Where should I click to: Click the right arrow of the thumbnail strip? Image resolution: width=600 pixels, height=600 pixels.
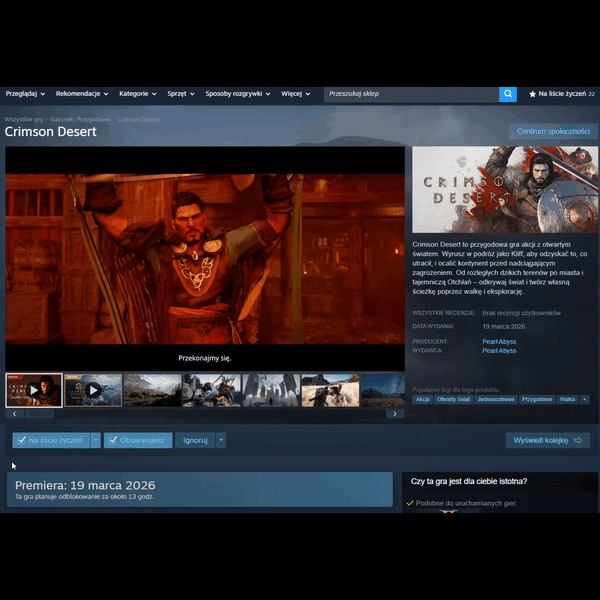[x=395, y=414]
